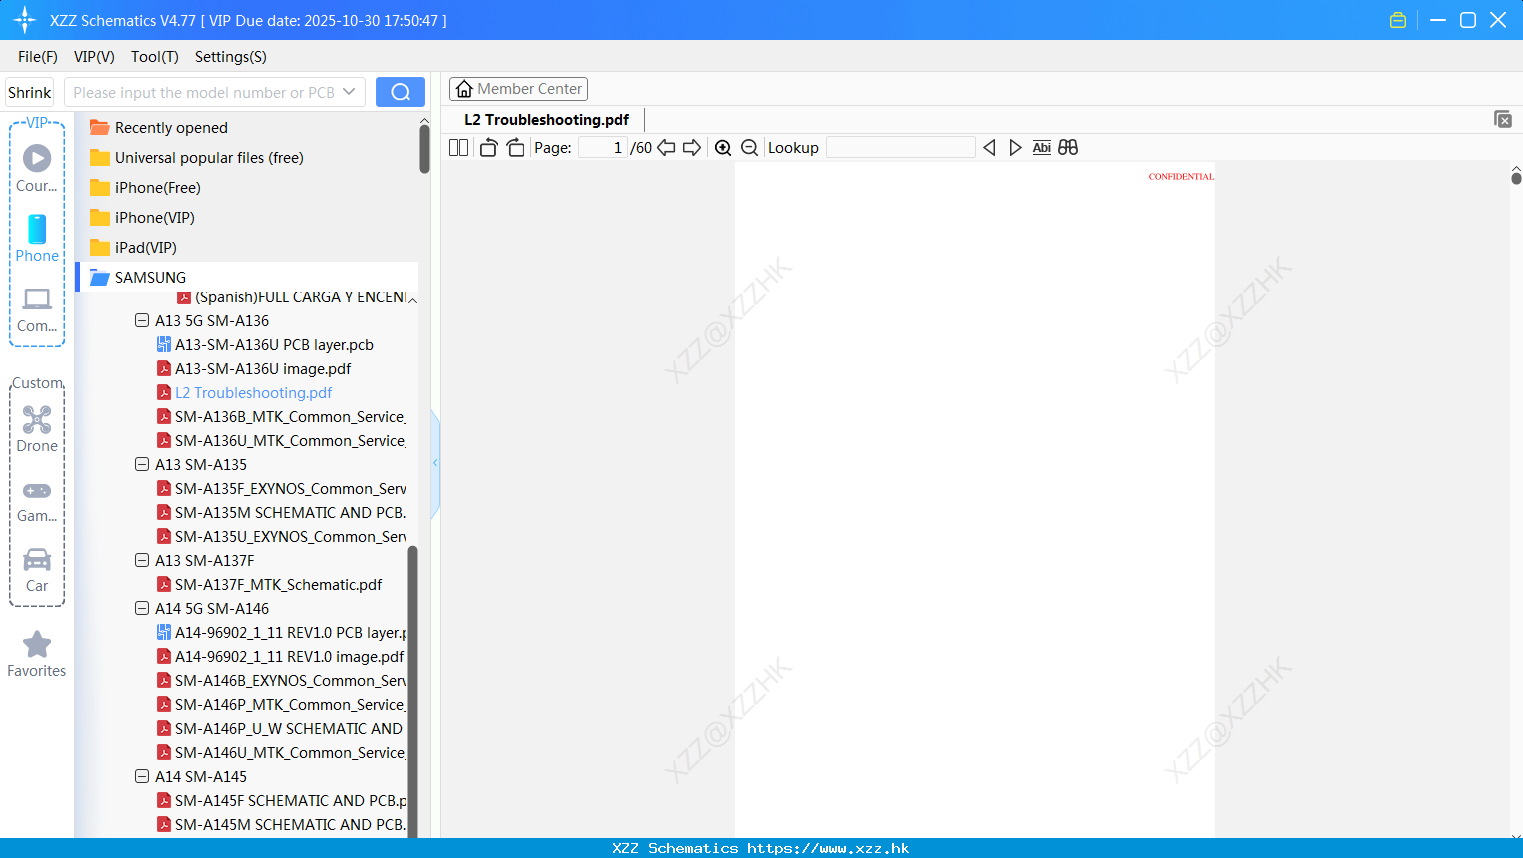1523x858 pixels.
Task: Open A14-96902_1_11 REV1.0 image.pdf
Action: [x=280, y=657]
